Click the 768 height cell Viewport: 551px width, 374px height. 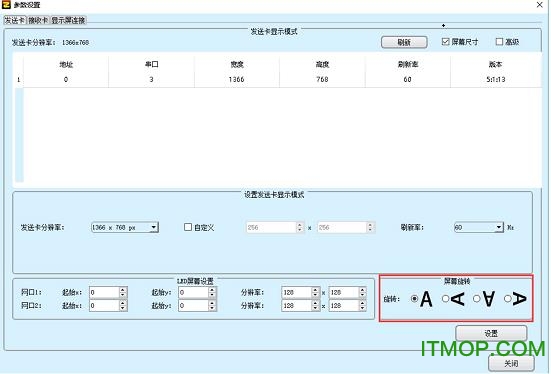[x=322, y=79]
